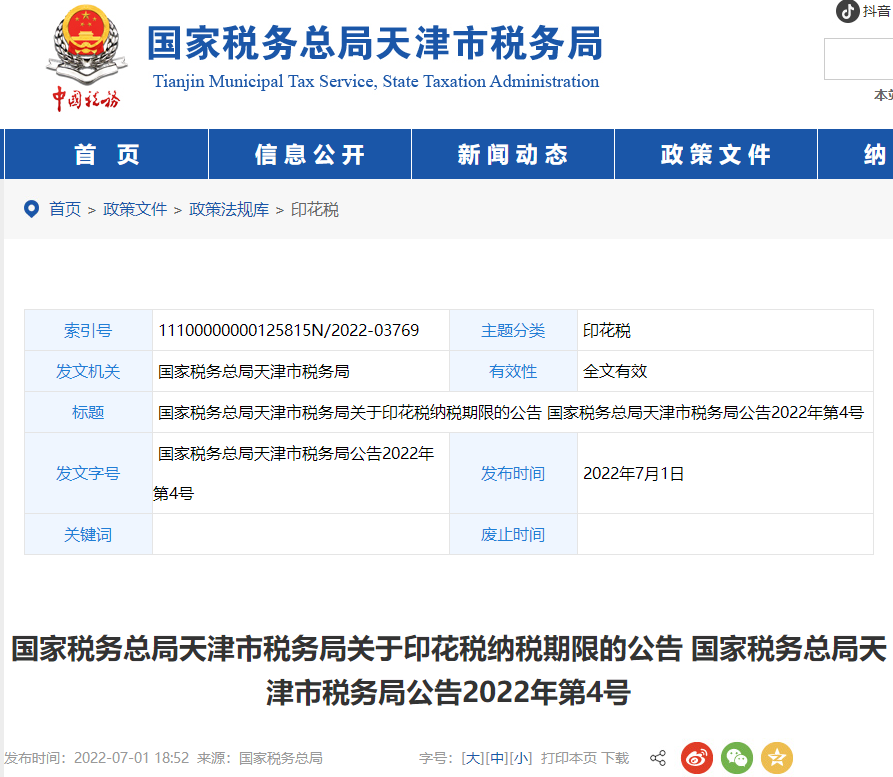The width and height of the screenshot is (893, 777).
Task: Open the 新闻动态 menu item
Action: coord(512,154)
